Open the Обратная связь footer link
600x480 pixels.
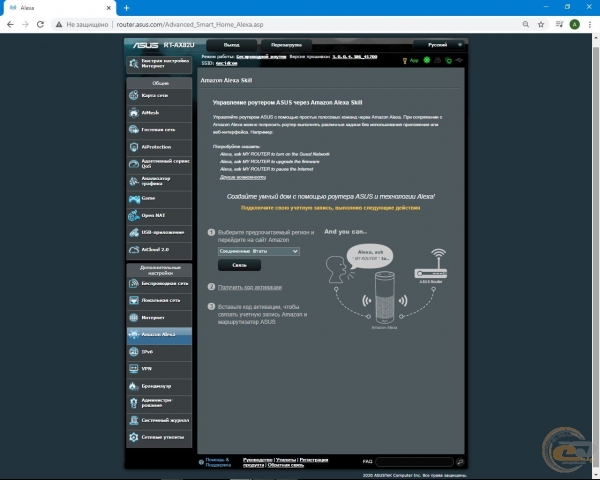[x=285, y=465]
